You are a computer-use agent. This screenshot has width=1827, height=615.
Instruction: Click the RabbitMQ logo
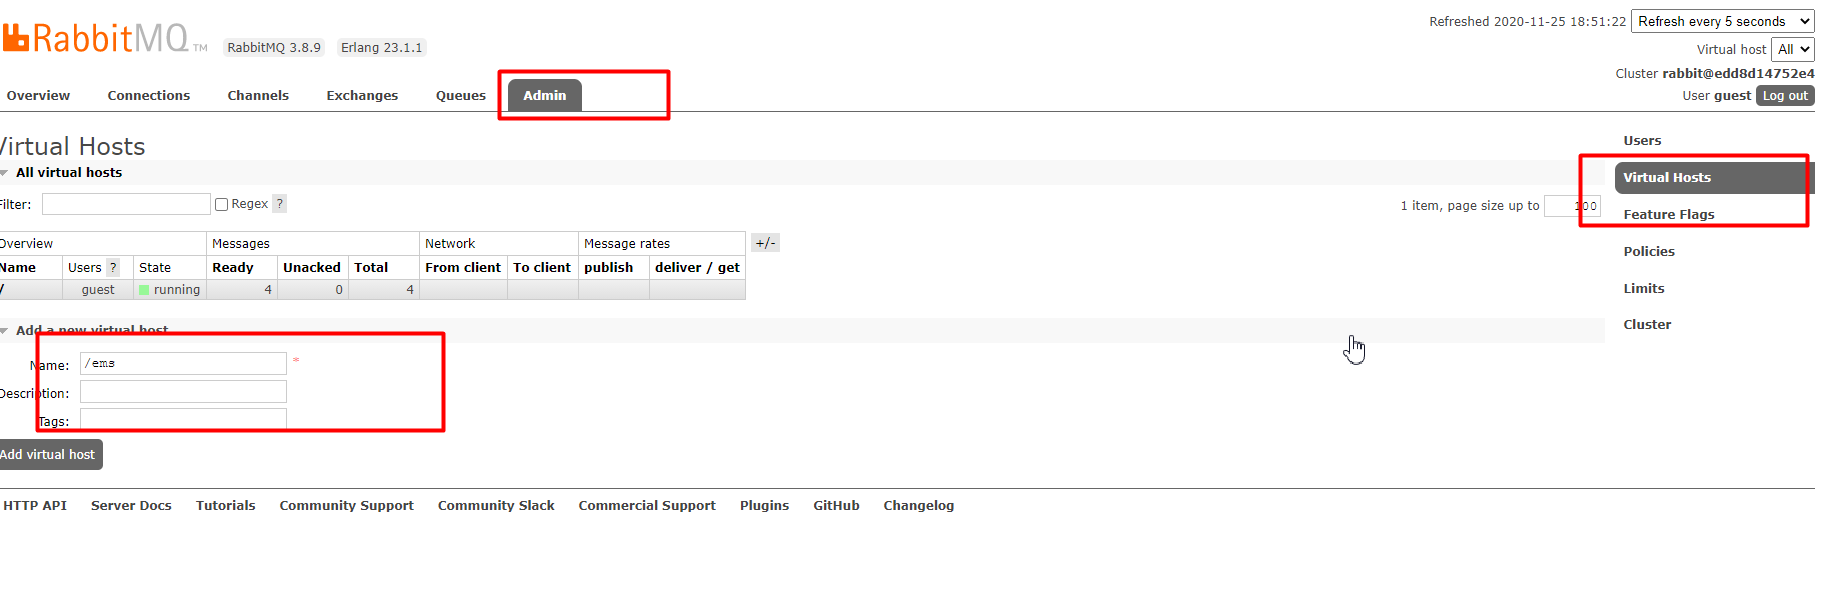tap(105, 38)
